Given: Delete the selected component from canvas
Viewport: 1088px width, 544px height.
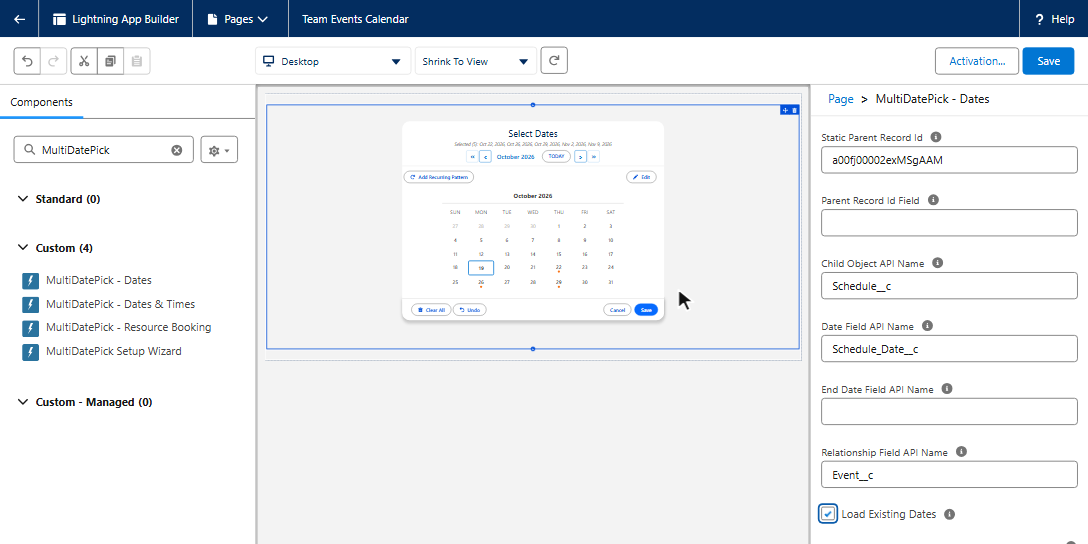Looking at the screenshot, I should pyautogui.click(x=794, y=110).
